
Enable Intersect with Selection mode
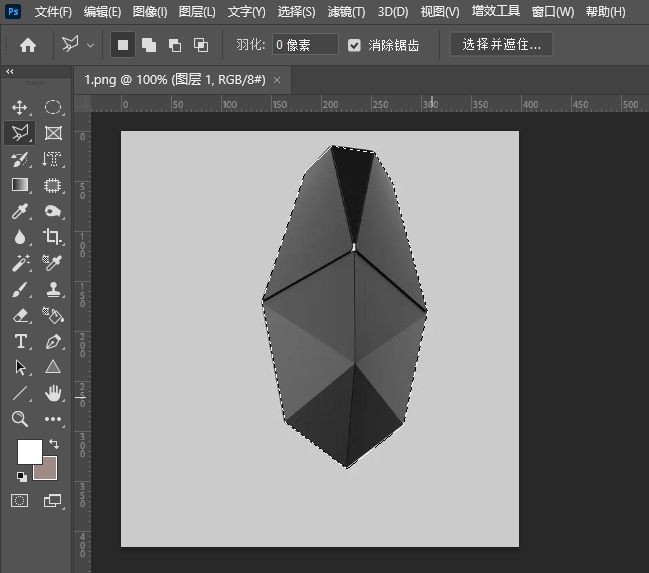coord(201,45)
